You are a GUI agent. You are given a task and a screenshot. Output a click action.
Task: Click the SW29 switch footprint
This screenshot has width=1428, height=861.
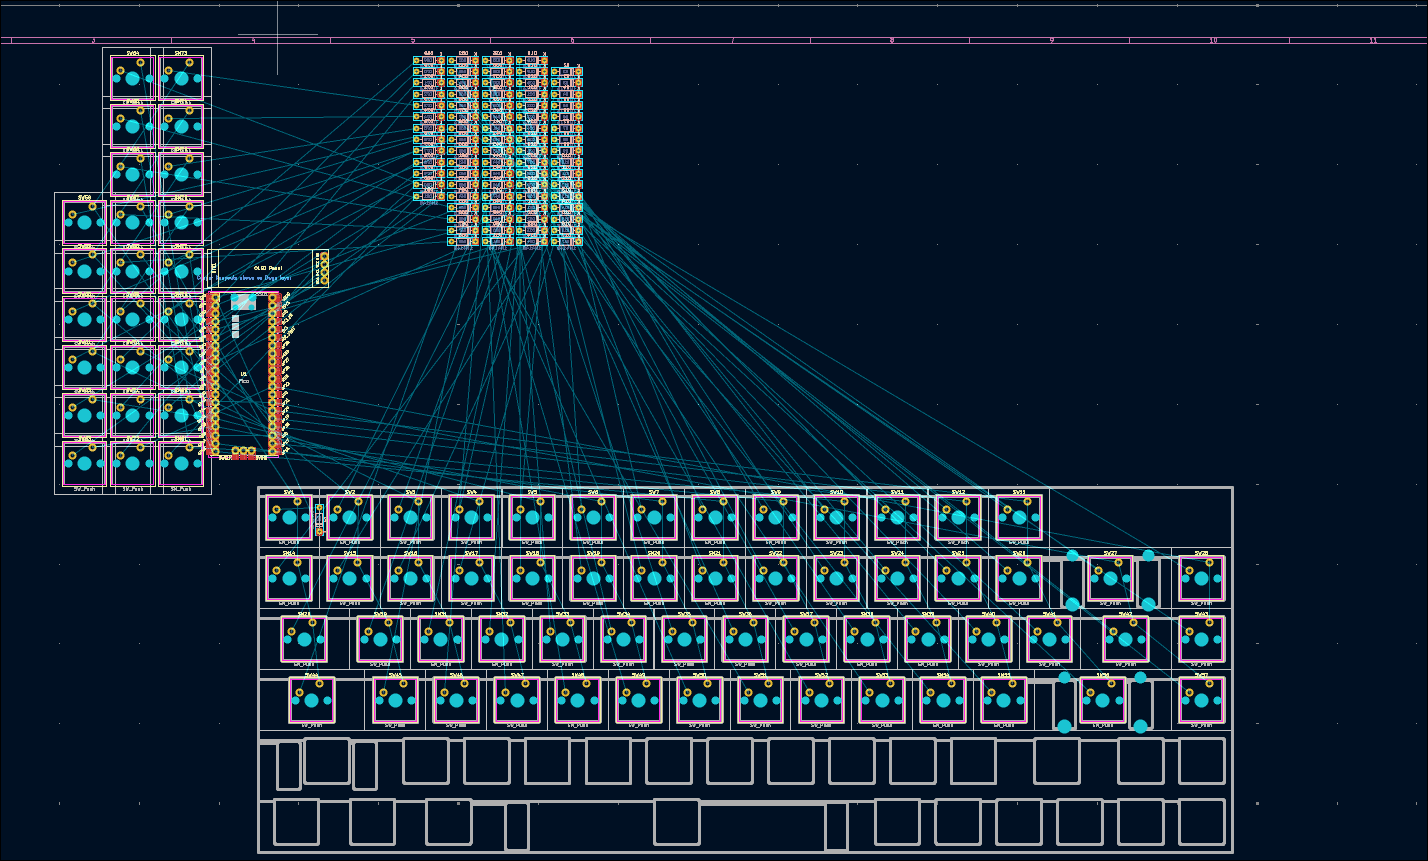click(x=304, y=639)
